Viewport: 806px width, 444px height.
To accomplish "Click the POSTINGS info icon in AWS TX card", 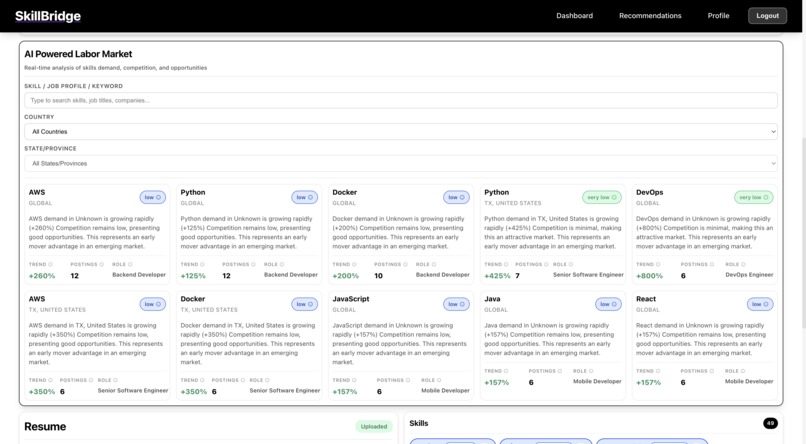I will [x=91, y=380].
